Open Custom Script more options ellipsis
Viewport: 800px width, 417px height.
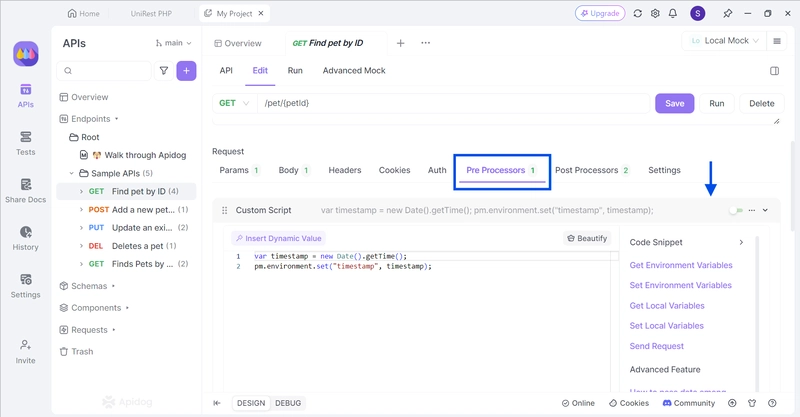tap(752, 210)
